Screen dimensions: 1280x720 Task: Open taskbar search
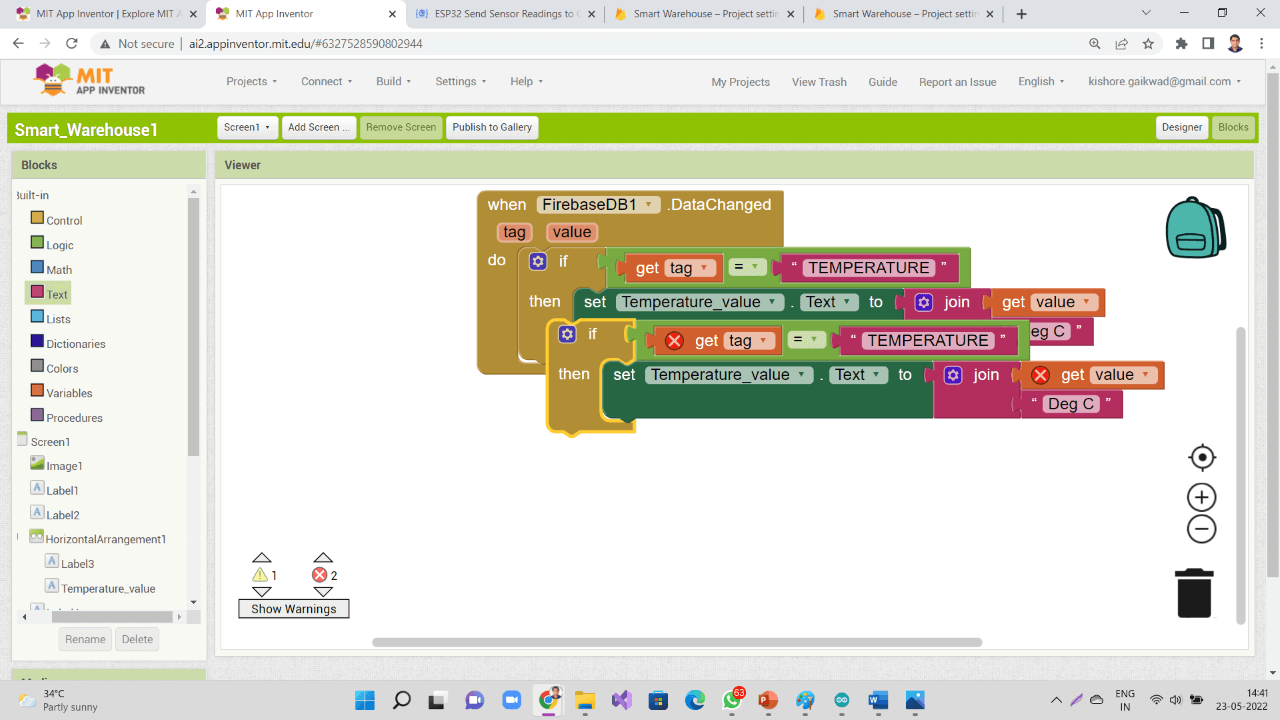tap(401, 700)
